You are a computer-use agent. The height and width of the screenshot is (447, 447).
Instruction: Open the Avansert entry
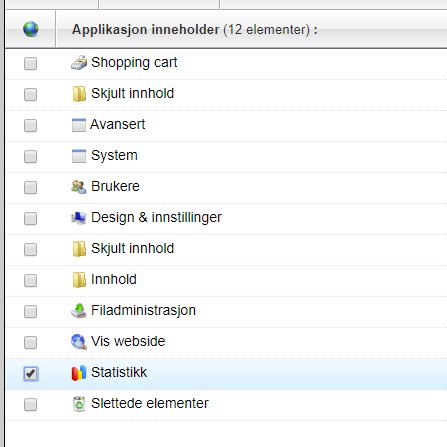(118, 124)
